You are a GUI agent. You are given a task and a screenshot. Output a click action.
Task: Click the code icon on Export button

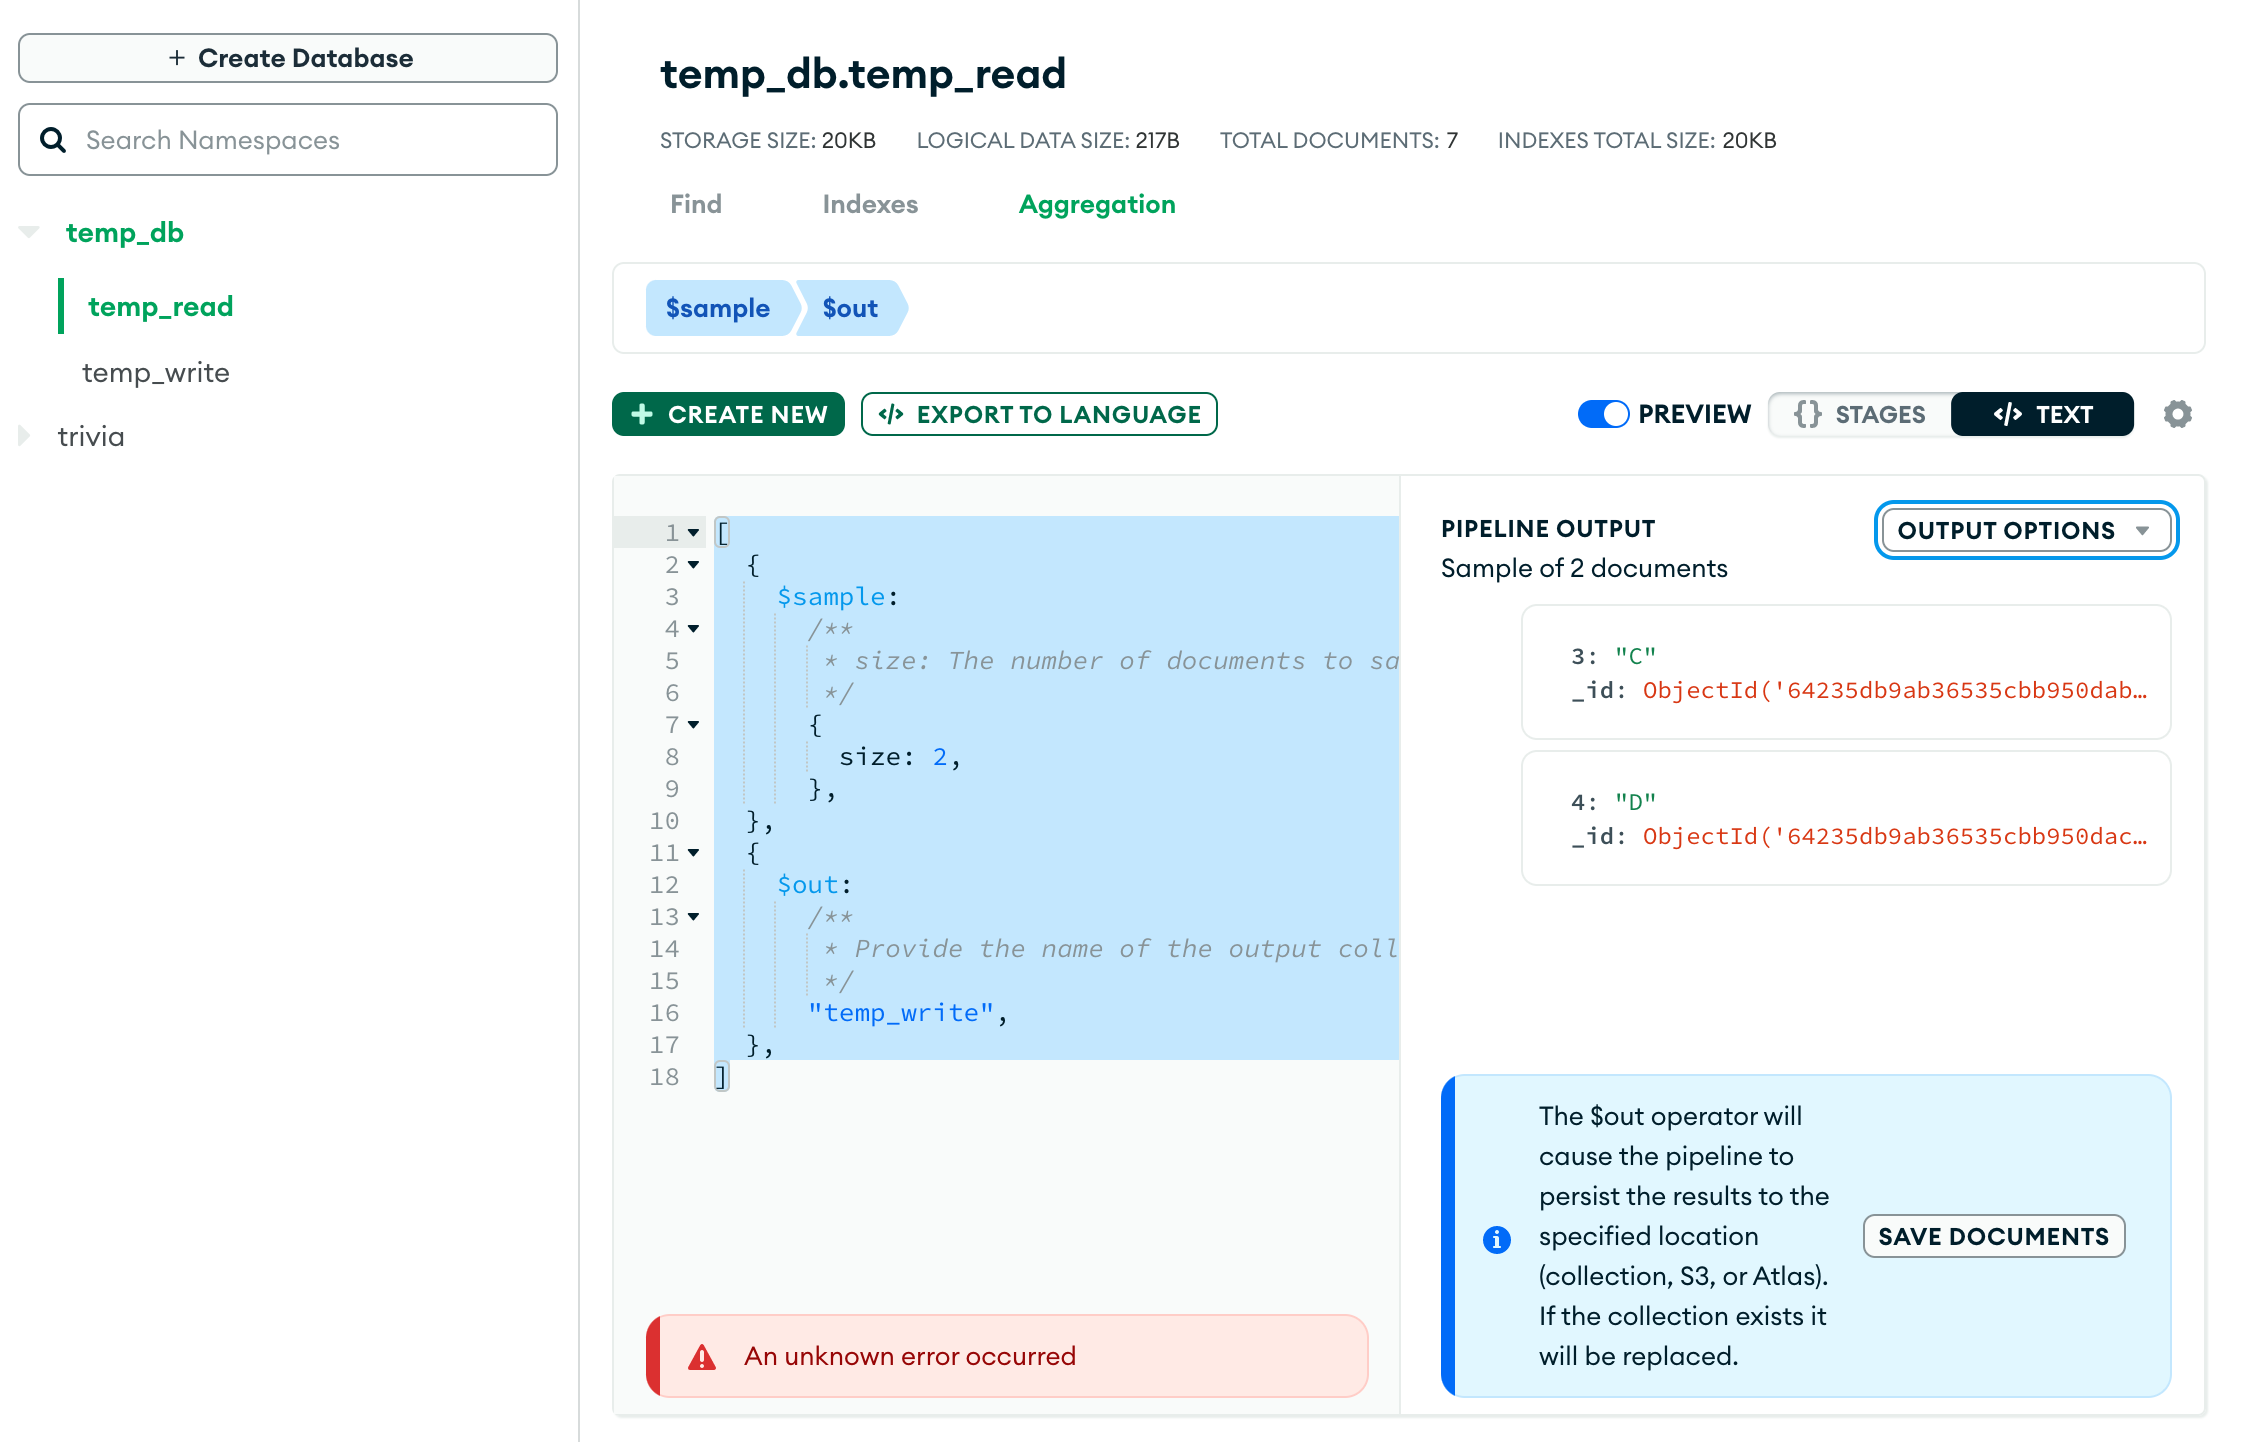click(890, 414)
